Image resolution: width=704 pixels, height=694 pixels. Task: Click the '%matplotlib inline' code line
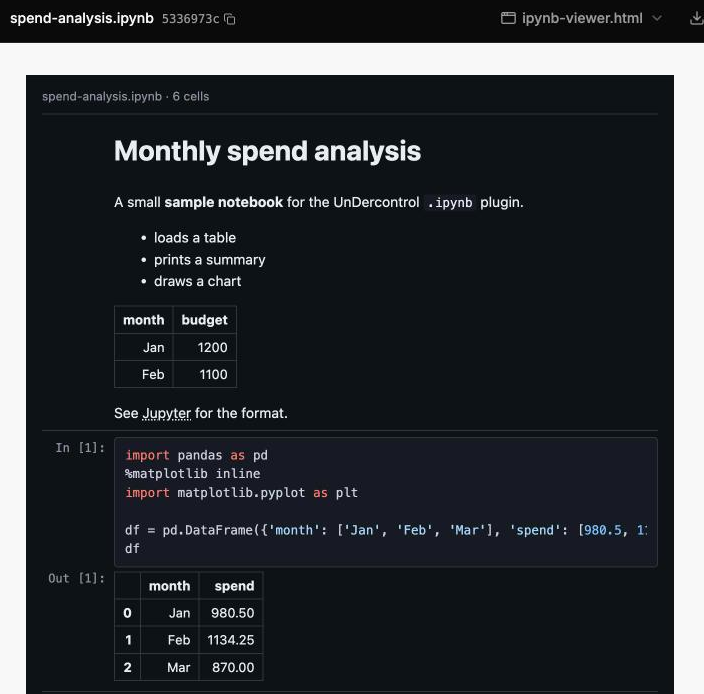pyautogui.click(x=193, y=474)
